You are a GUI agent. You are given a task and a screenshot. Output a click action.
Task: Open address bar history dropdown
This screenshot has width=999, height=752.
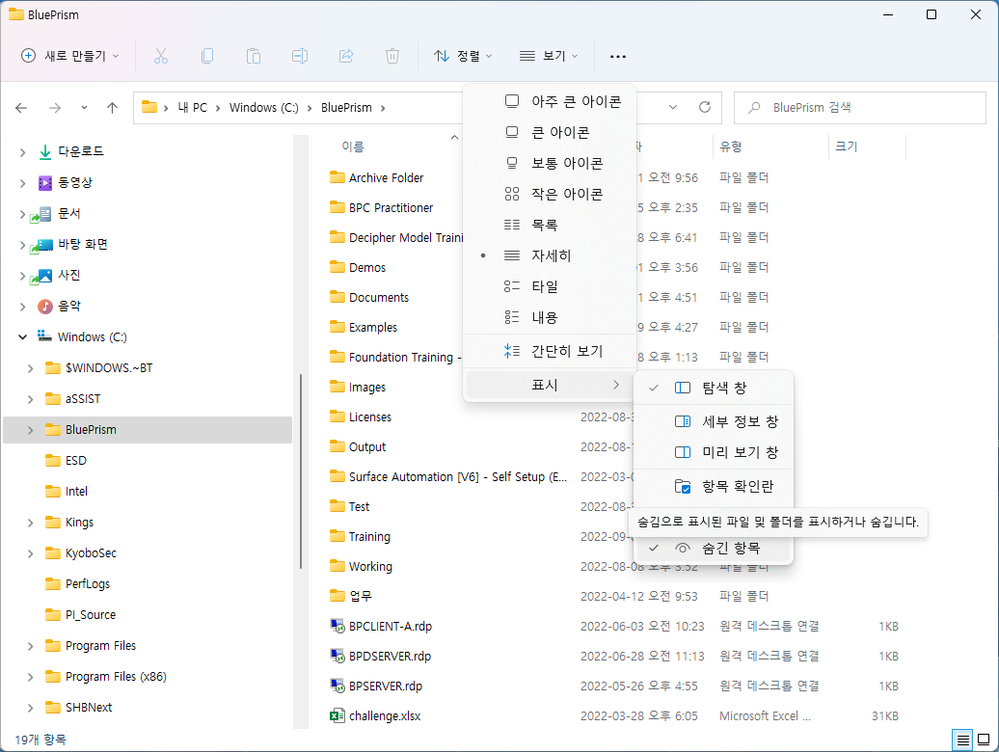[x=673, y=107]
